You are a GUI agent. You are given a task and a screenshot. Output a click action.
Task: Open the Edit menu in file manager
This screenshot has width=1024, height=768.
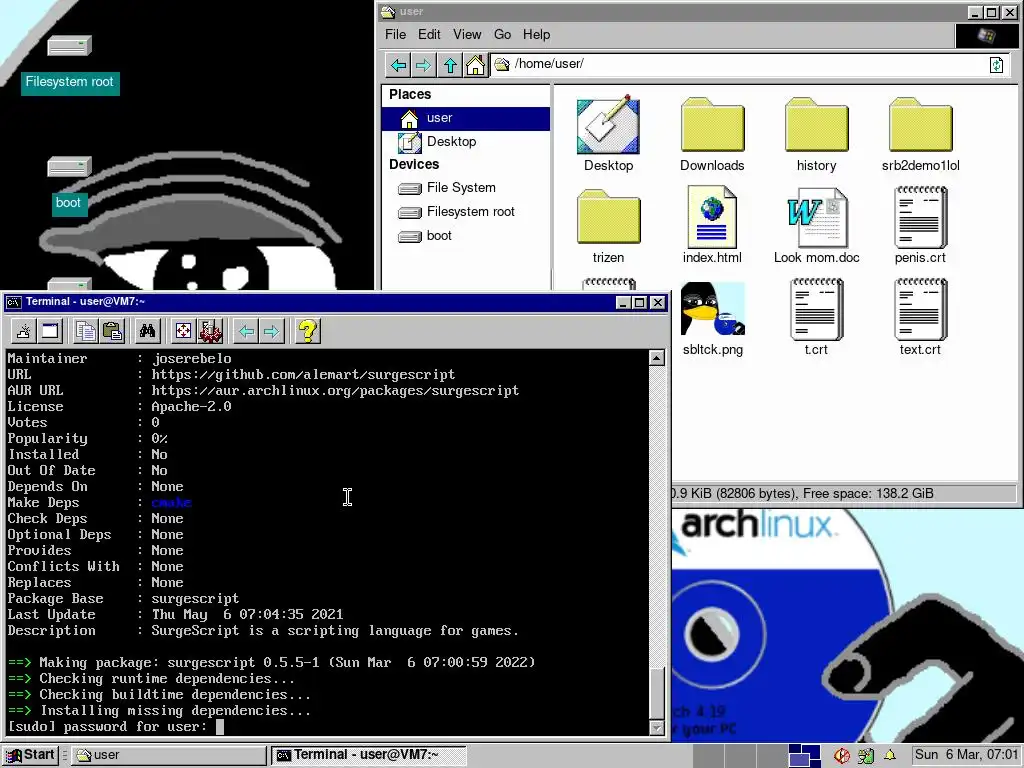pyautogui.click(x=429, y=35)
